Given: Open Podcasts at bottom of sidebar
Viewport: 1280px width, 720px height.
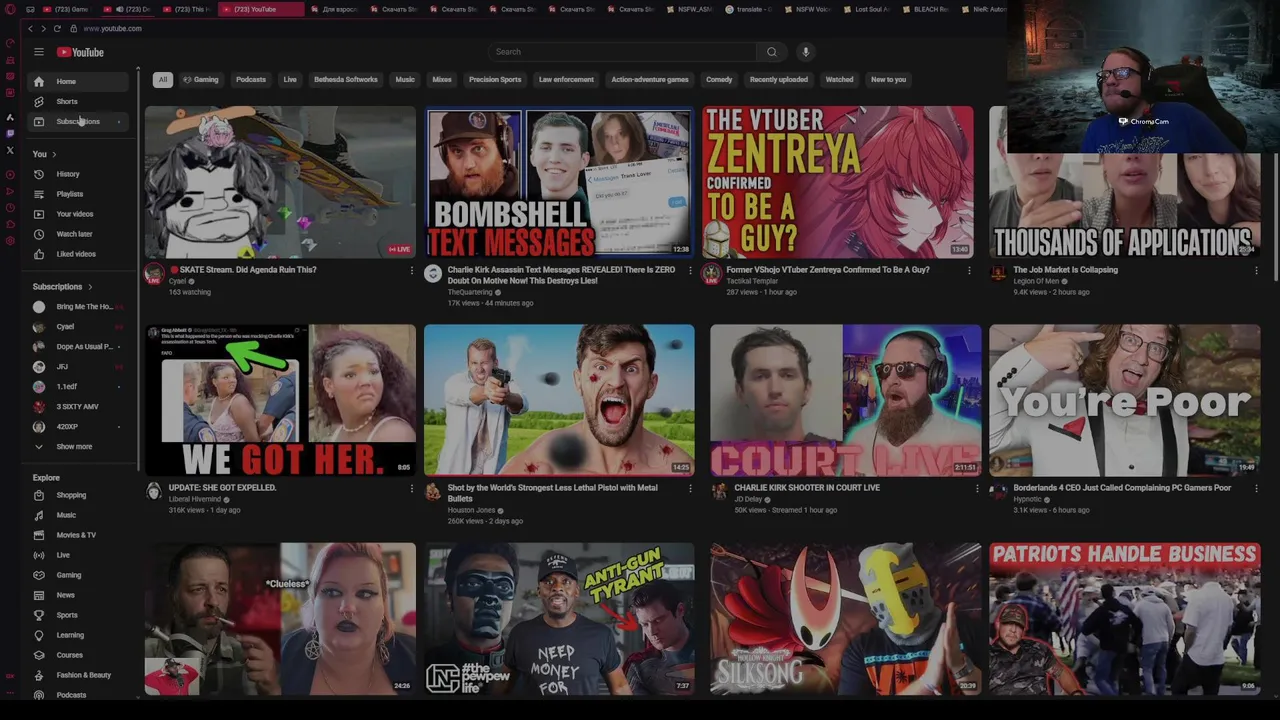Looking at the screenshot, I should tap(80, 694).
